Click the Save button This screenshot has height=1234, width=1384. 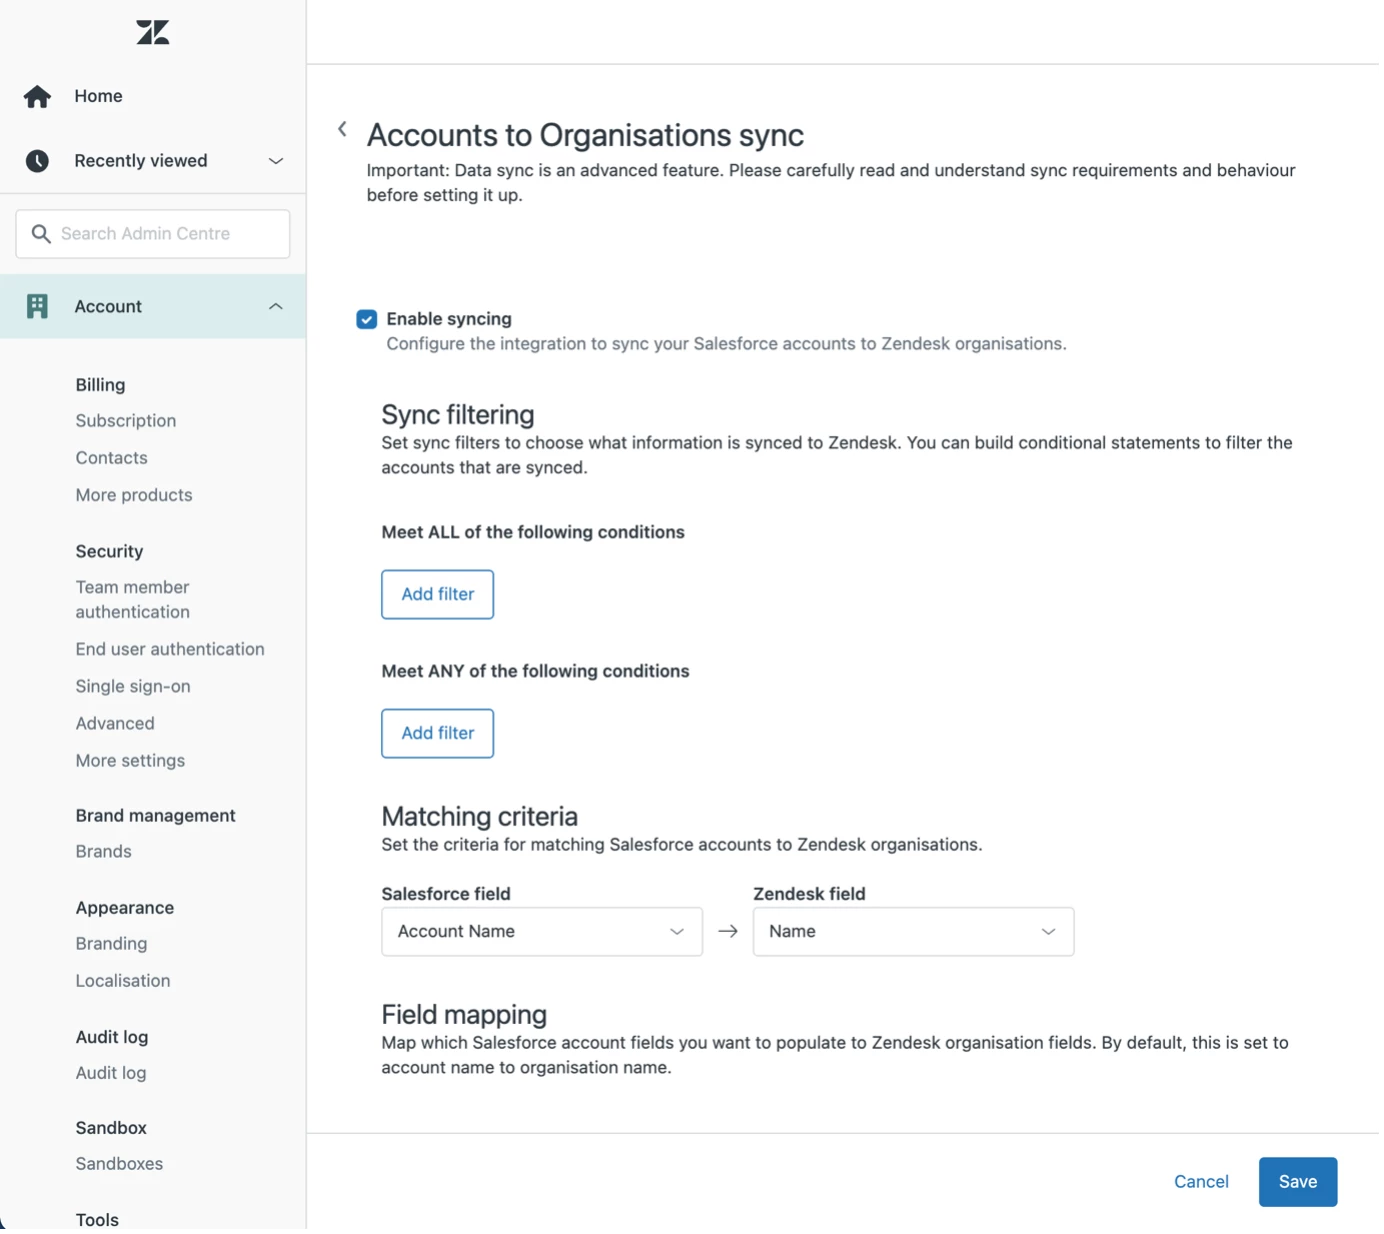click(x=1298, y=1182)
